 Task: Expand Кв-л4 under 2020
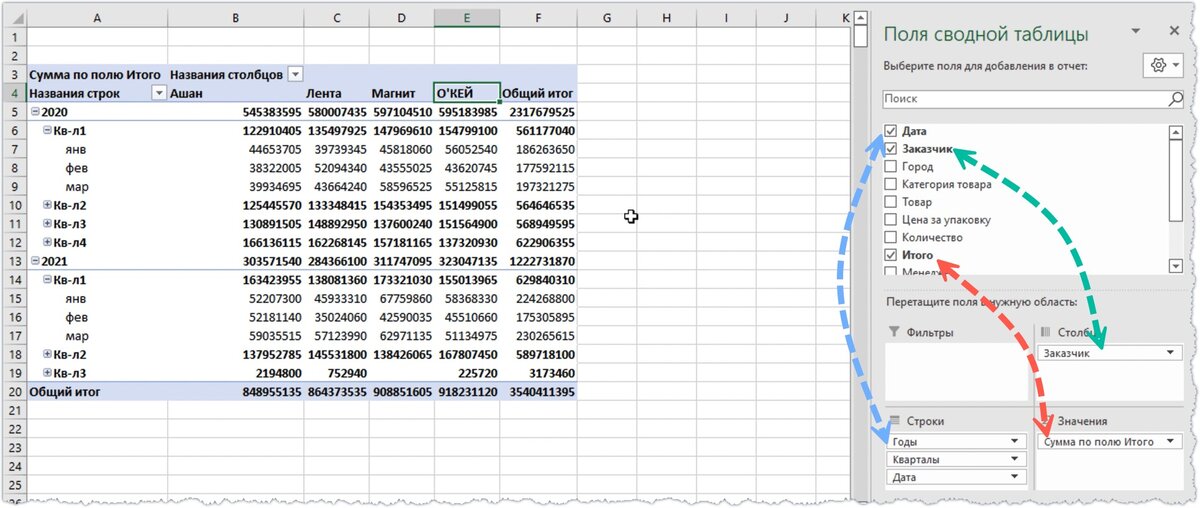point(47,241)
